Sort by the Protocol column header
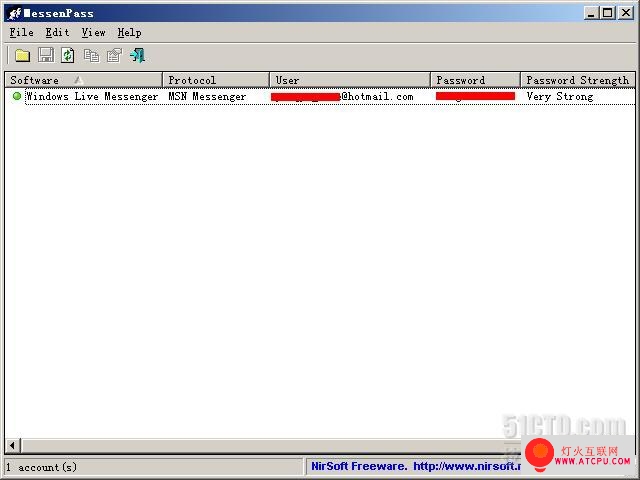Screen dimensions: 640x480 216,80
